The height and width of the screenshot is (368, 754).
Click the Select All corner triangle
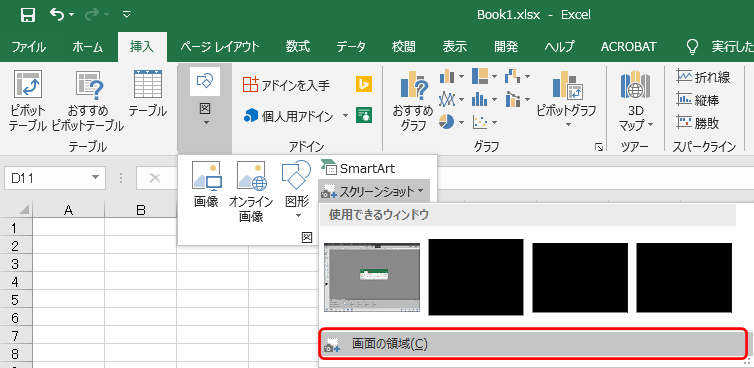pyautogui.click(x=23, y=210)
